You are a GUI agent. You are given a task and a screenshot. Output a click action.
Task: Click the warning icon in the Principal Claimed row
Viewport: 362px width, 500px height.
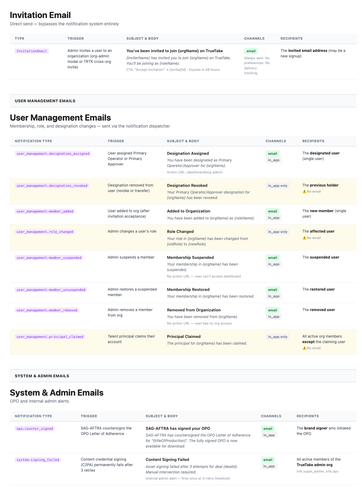click(x=304, y=348)
